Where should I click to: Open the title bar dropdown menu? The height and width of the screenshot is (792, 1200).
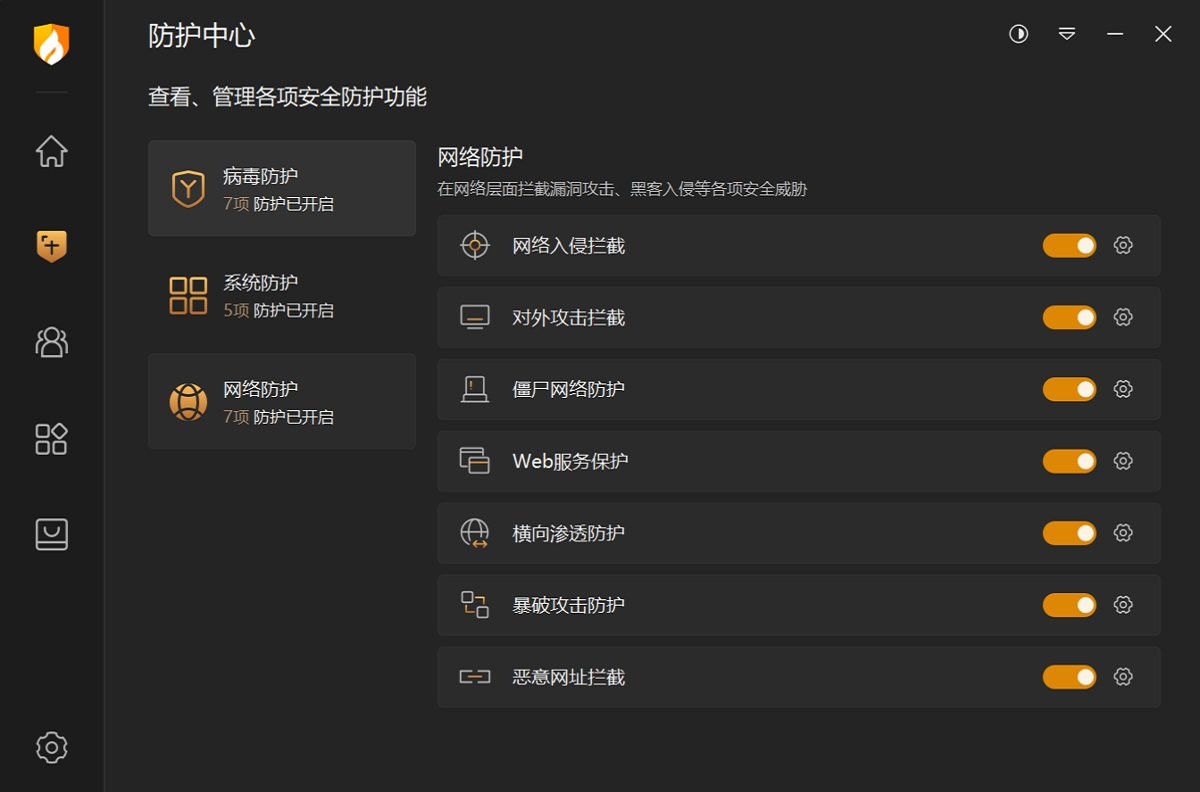pyautogui.click(x=1067, y=34)
